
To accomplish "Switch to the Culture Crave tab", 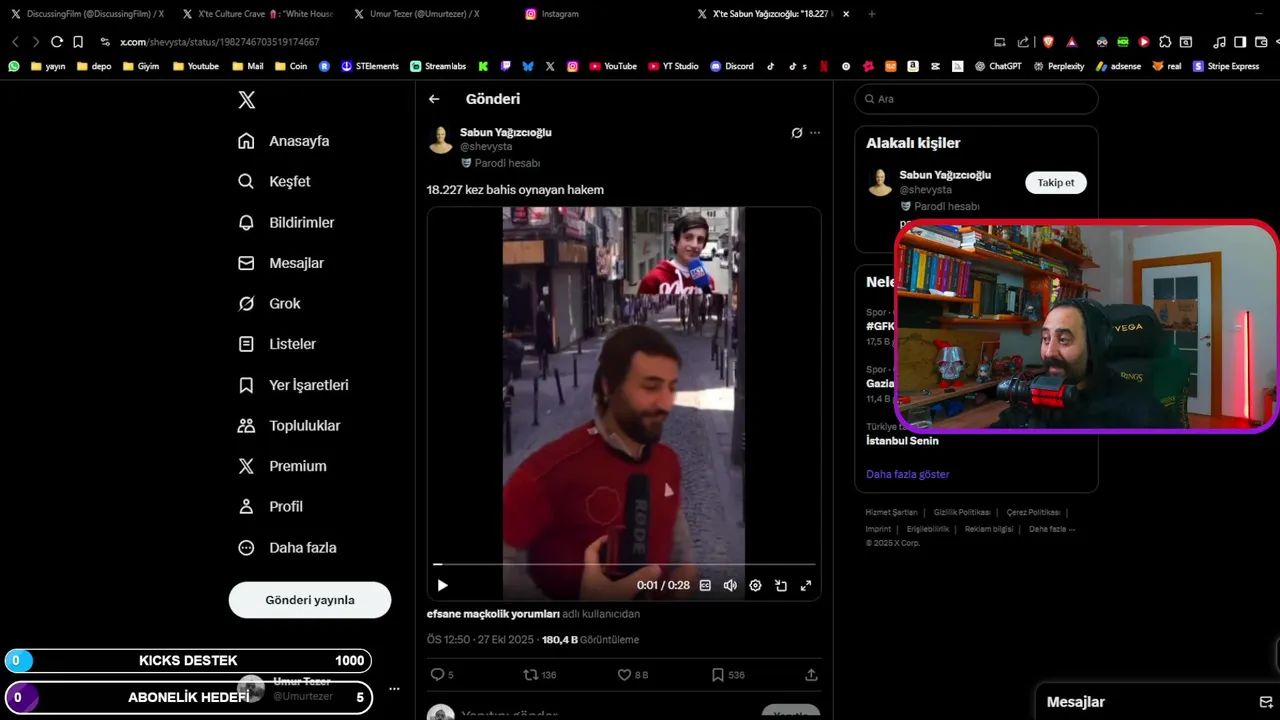I will coord(258,14).
